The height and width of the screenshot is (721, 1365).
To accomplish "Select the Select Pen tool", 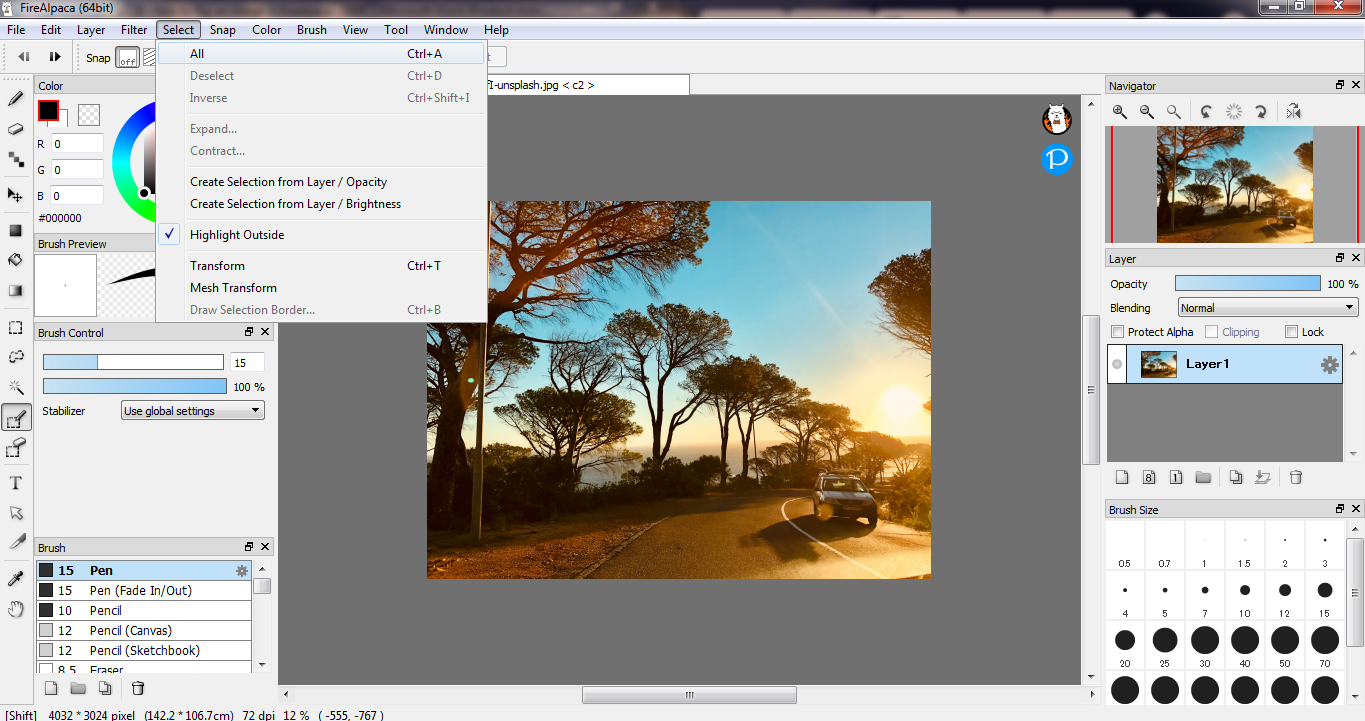I will click(16, 418).
